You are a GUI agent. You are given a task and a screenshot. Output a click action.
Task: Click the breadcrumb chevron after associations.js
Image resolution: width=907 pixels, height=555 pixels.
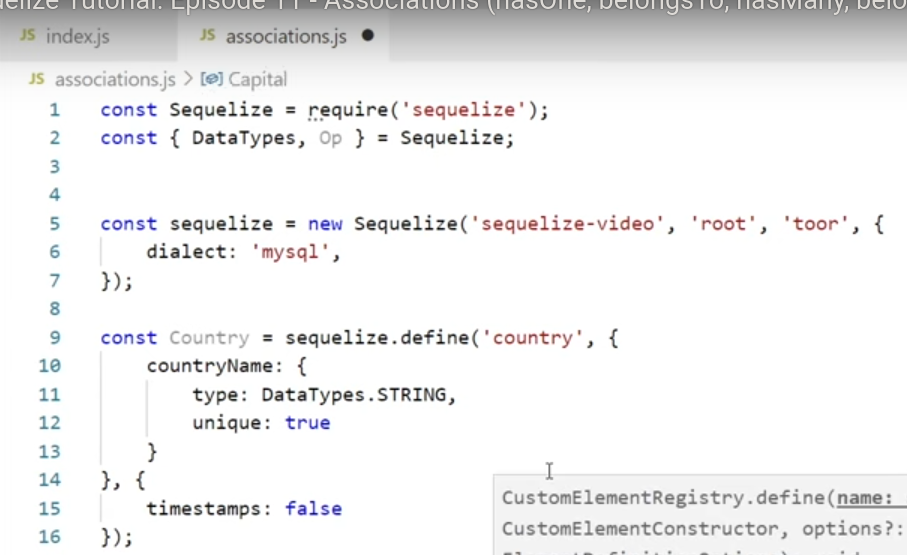(x=188, y=79)
